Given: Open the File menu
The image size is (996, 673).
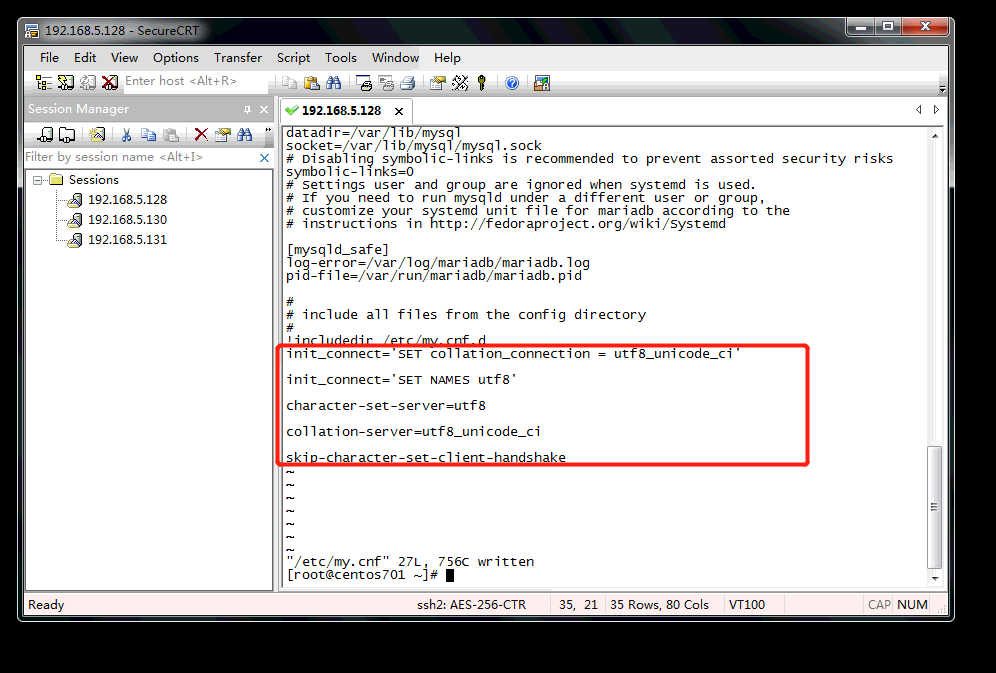Looking at the screenshot, I should (49, 58).
